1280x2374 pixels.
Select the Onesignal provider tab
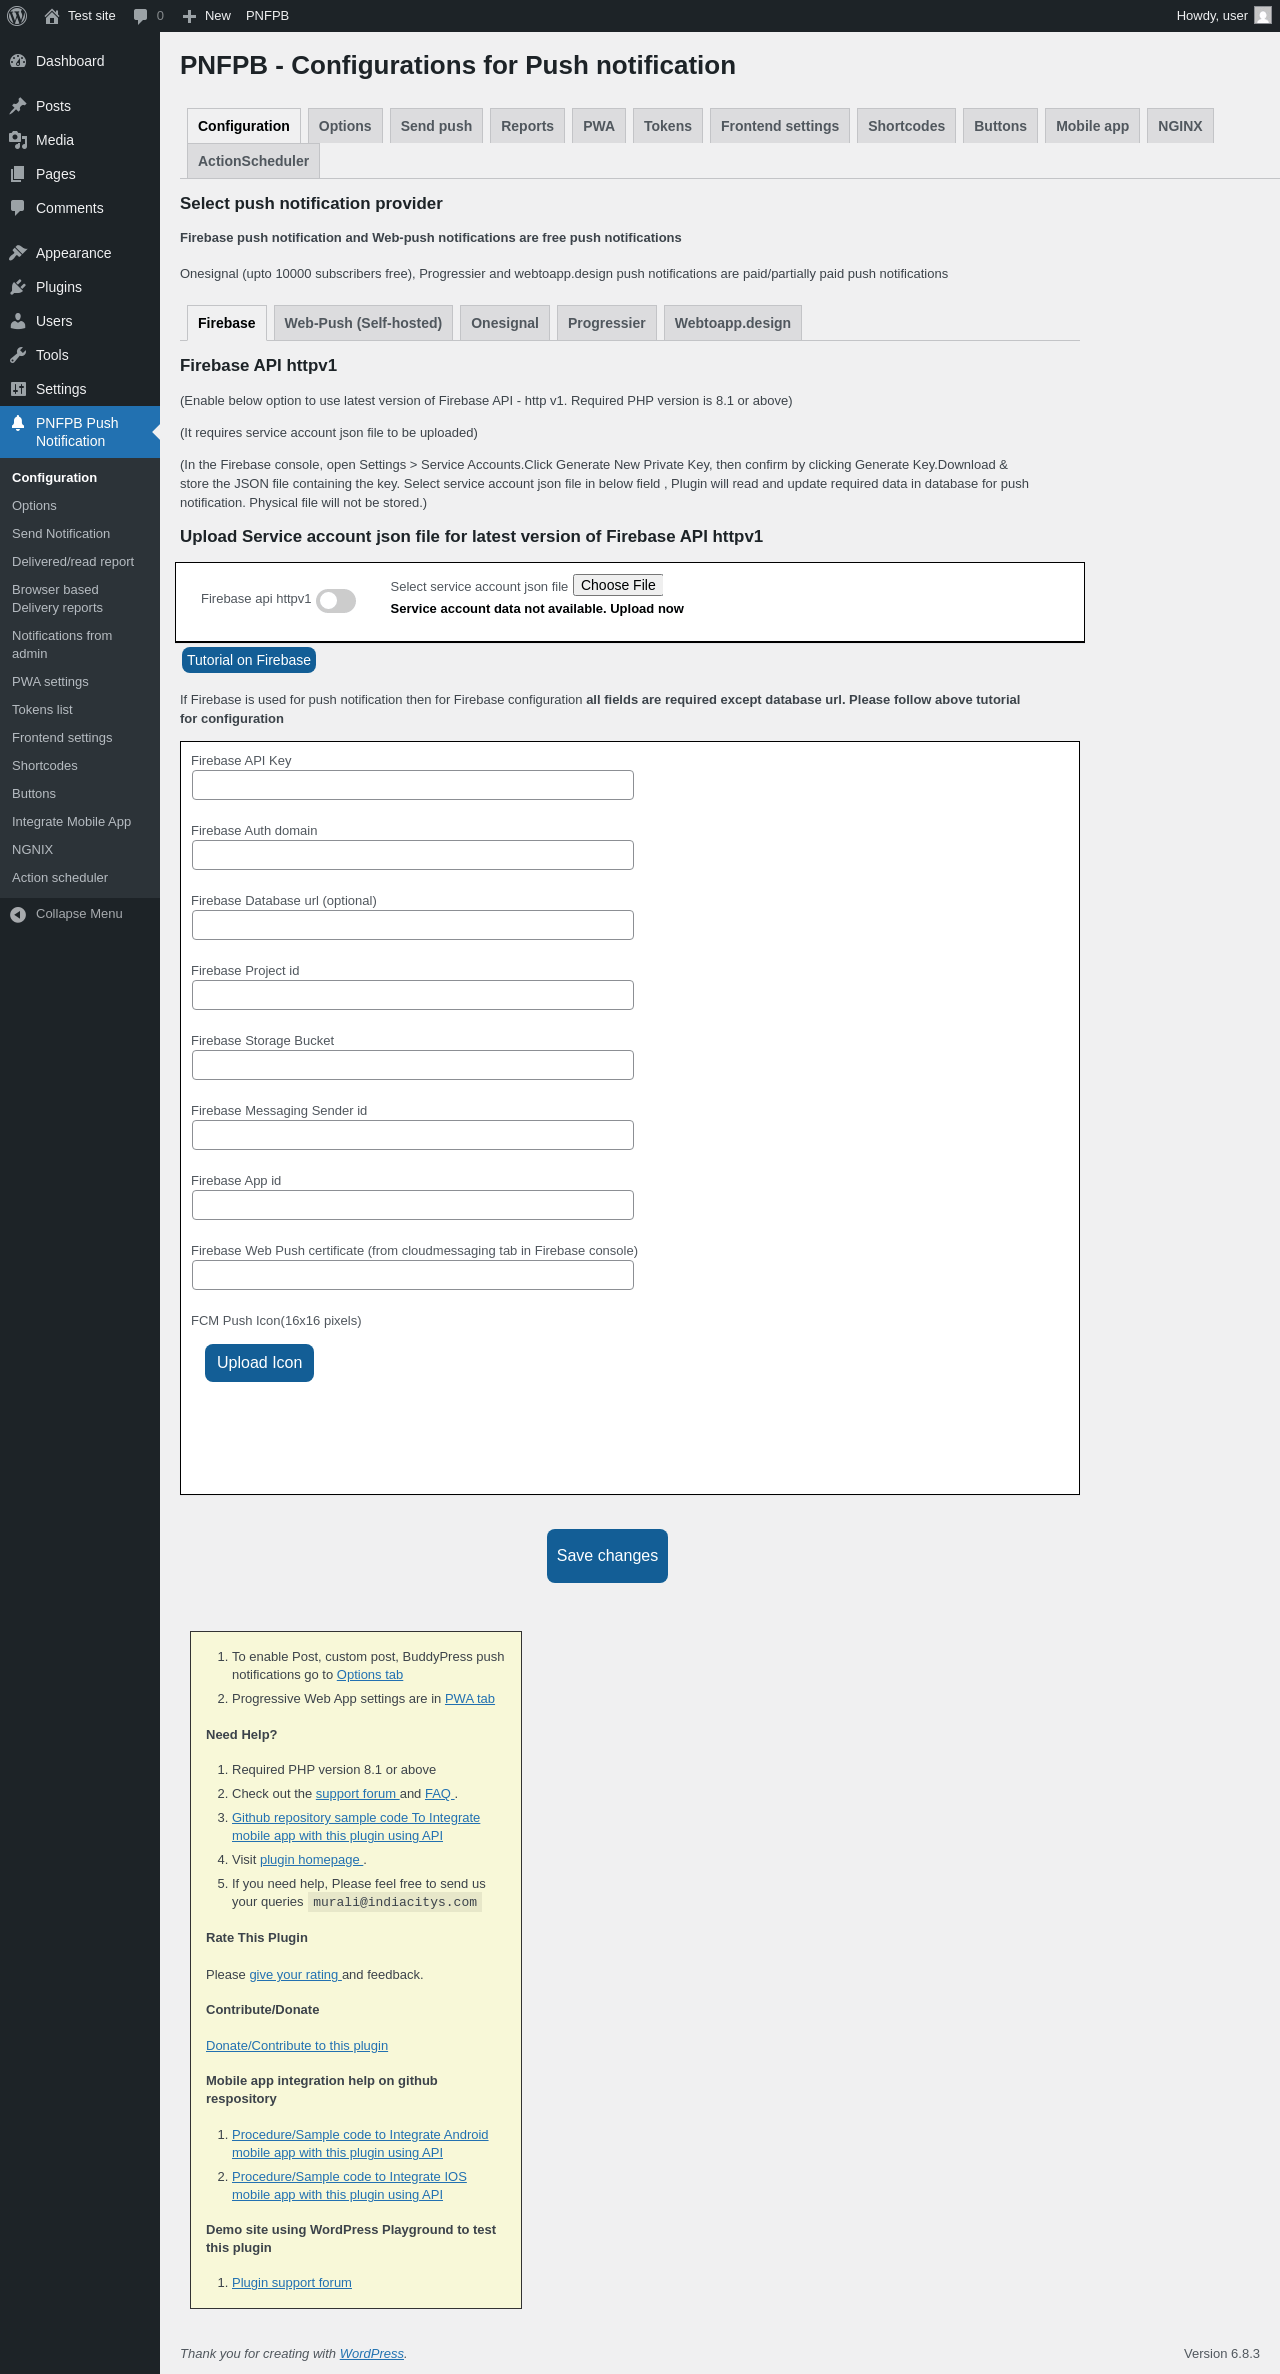[x=505, y=323]
